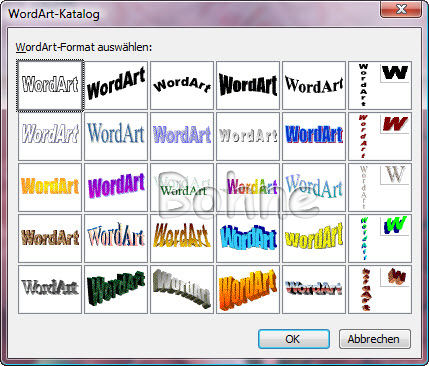Pick the dark green 3D block WordArt

point(116,289)
